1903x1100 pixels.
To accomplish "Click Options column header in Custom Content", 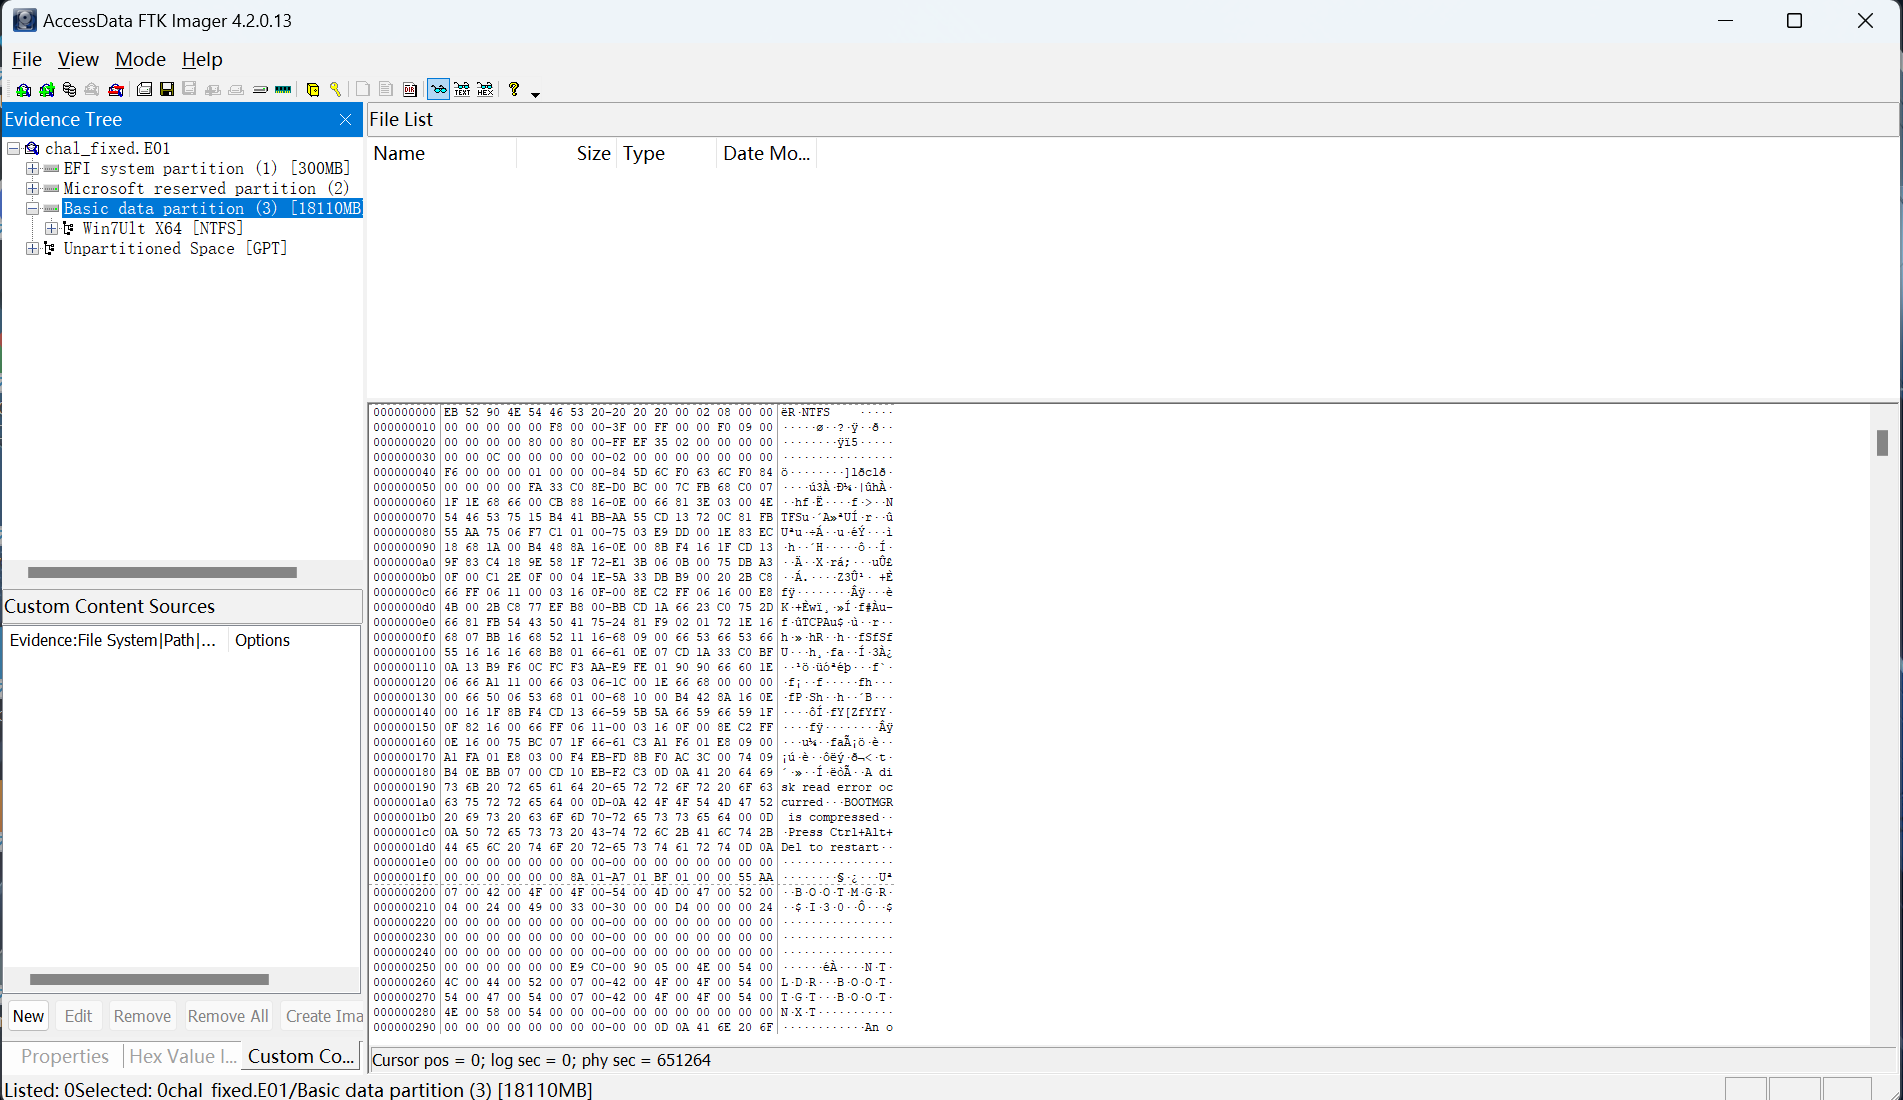I will click(x=293, y=640).
